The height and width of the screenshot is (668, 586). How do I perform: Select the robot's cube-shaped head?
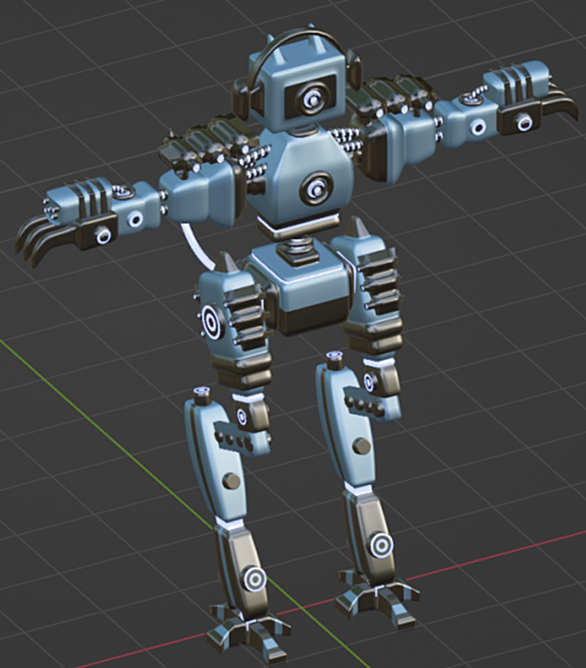tap(298, 85)
